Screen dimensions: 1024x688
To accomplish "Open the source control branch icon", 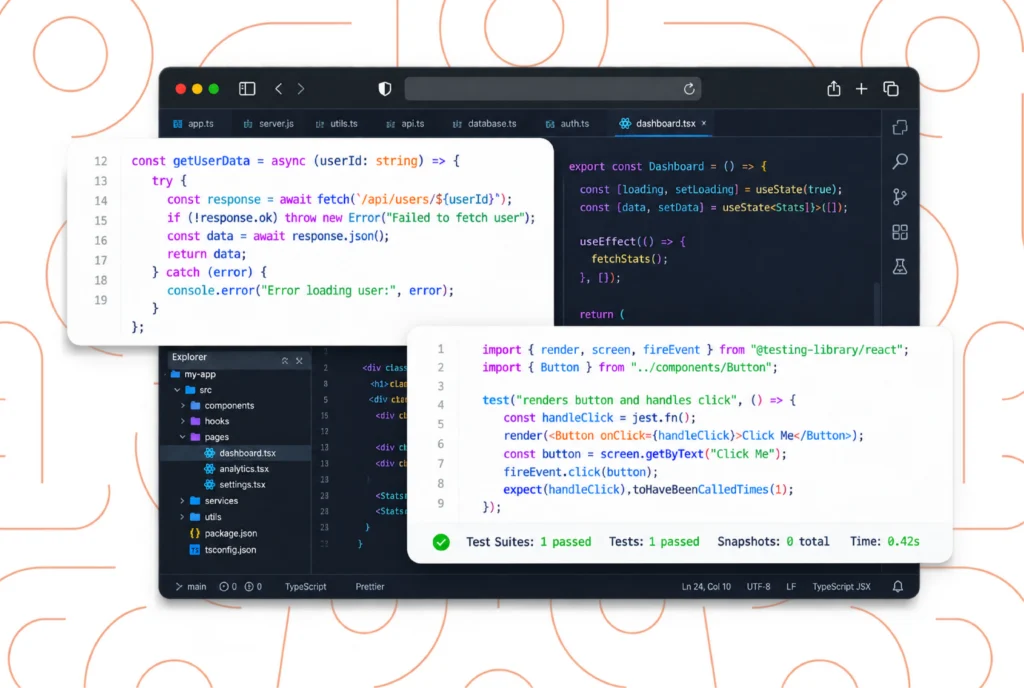I will click(x=900, y=196).
